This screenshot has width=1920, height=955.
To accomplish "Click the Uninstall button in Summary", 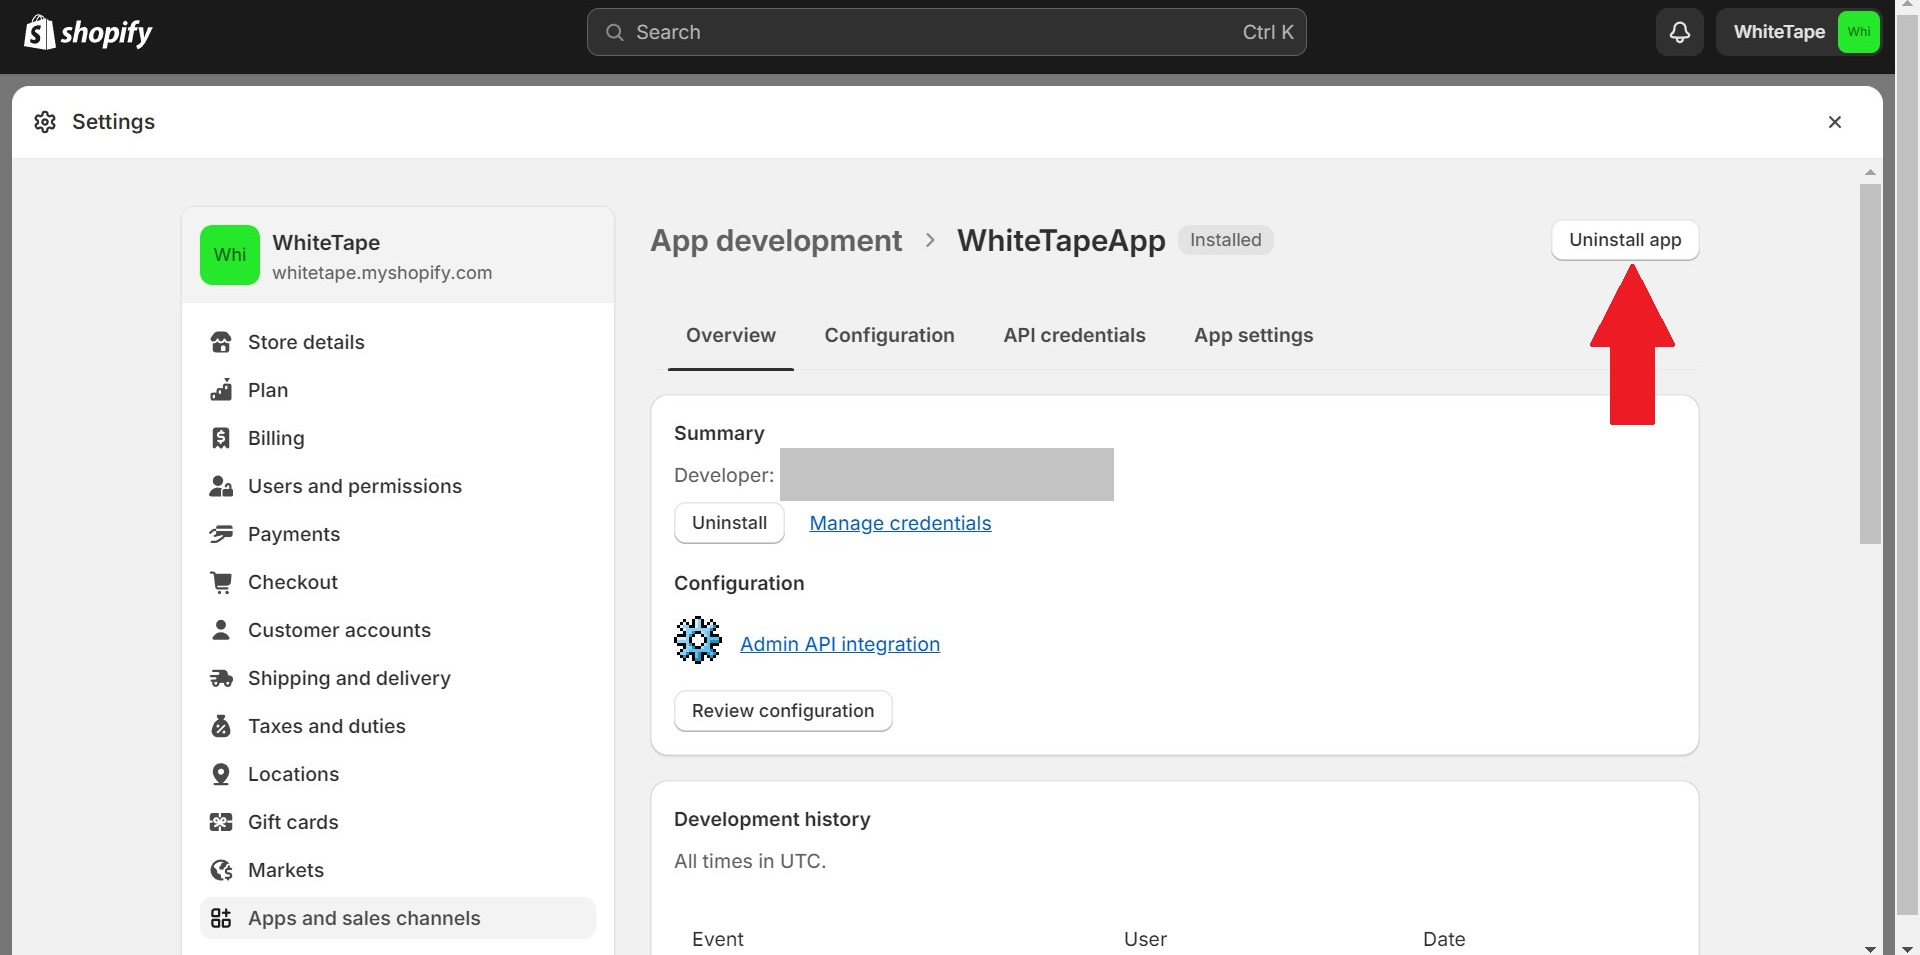I will (729, 523).
